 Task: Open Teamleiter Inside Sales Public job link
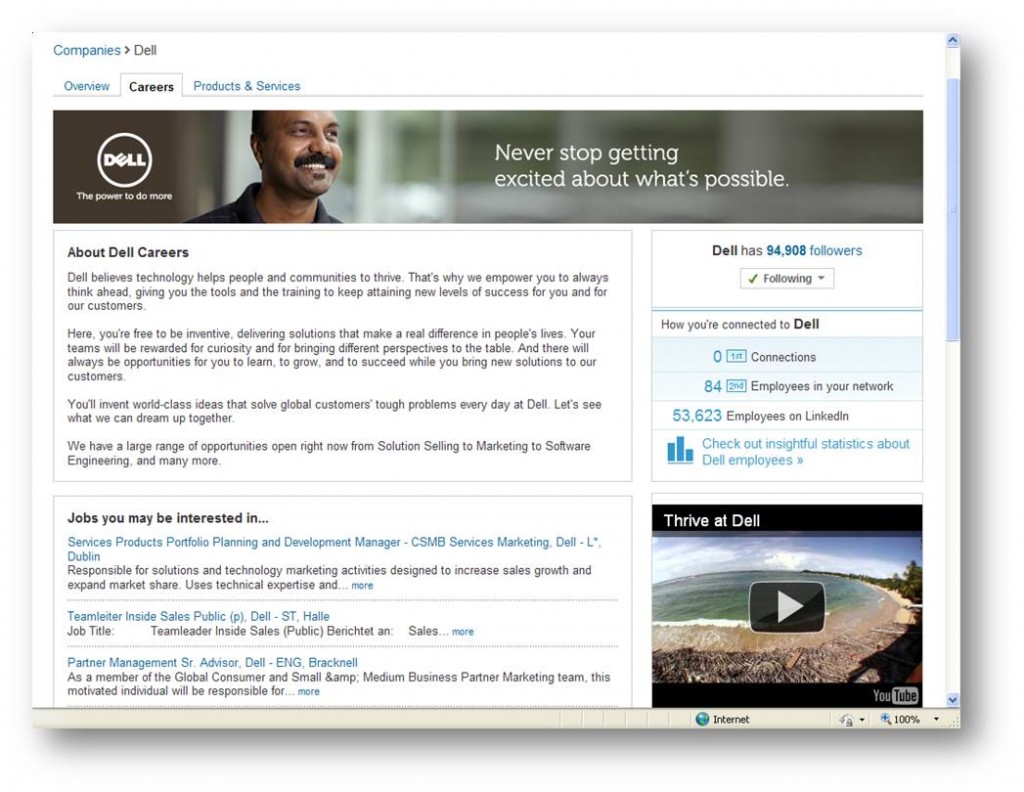pyautogui.click(x=198, y=616)
